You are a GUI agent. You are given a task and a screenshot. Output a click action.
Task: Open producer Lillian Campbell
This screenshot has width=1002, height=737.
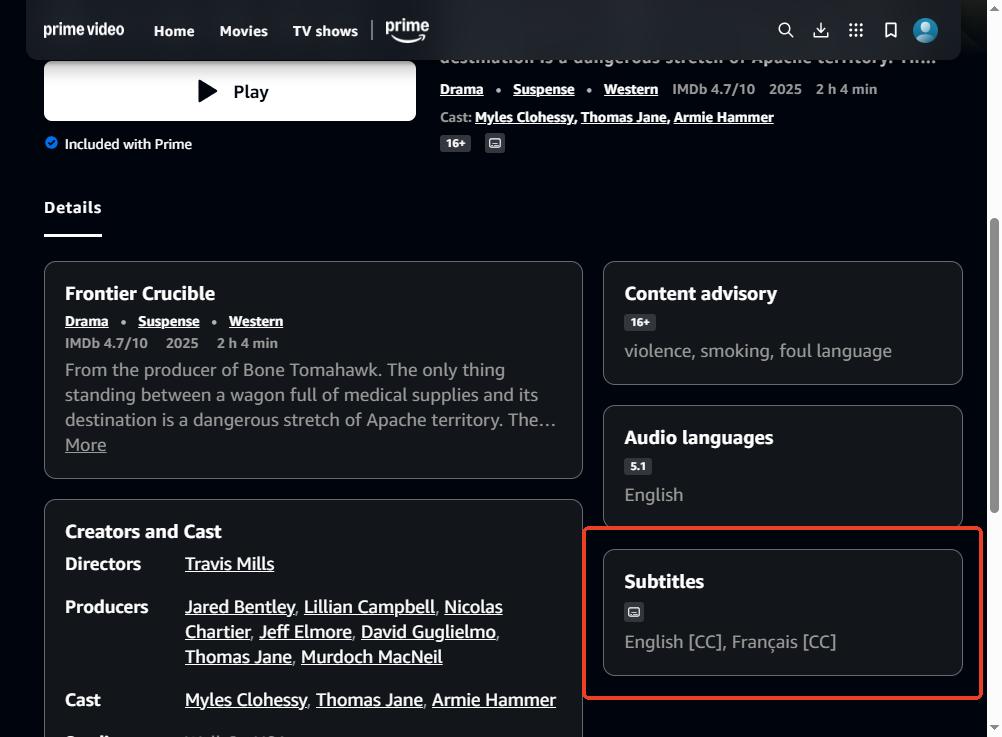[369, 607]
